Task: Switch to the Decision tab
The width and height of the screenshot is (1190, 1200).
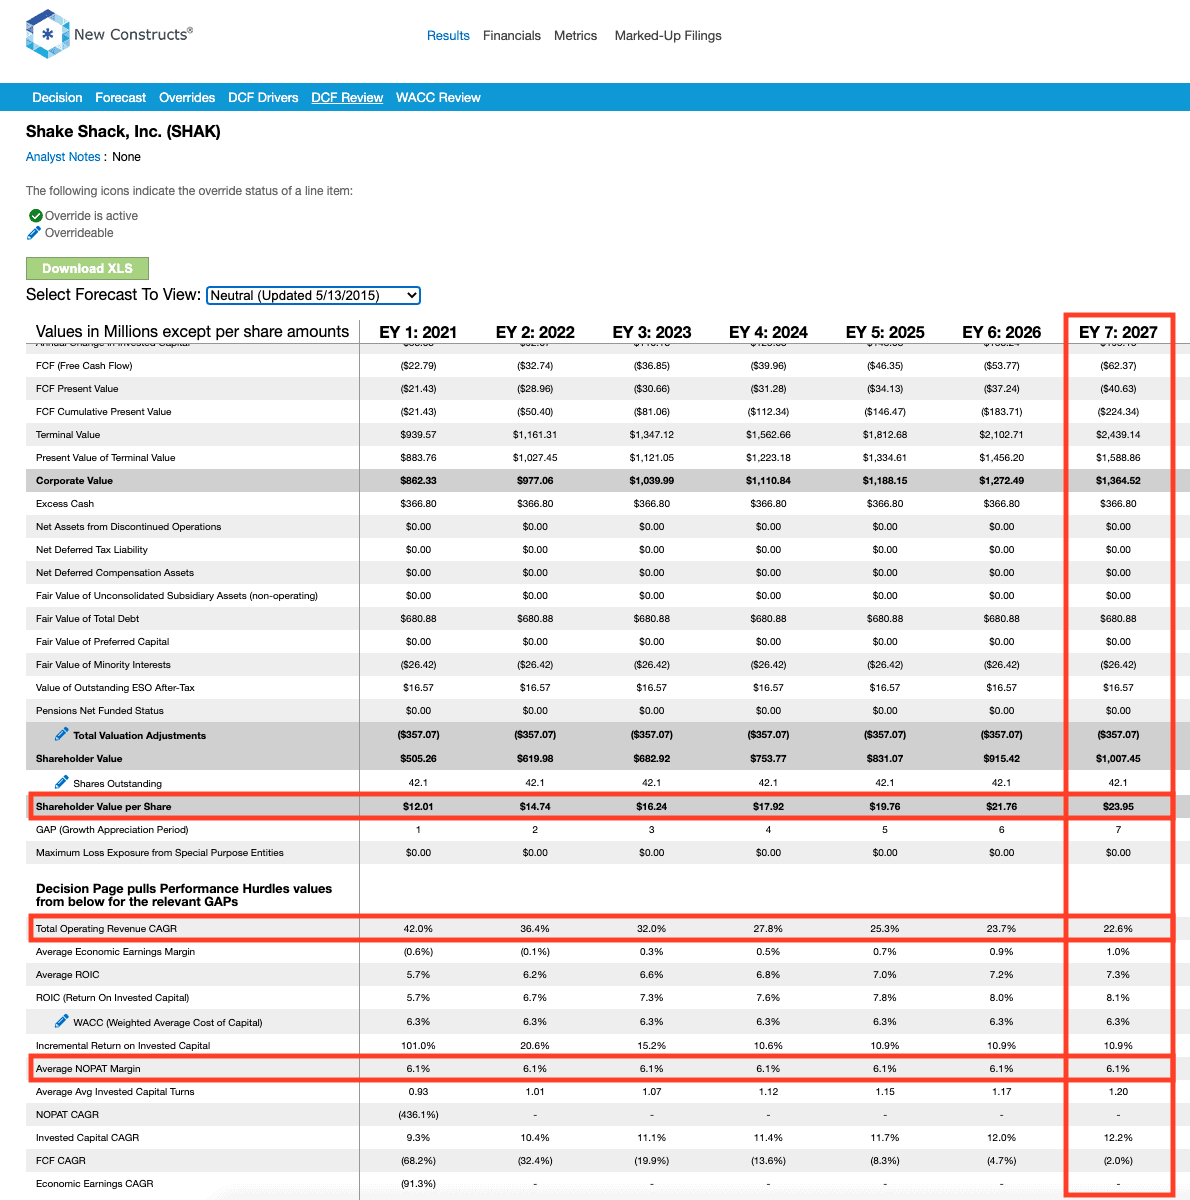Action: [x=57, y=97]
